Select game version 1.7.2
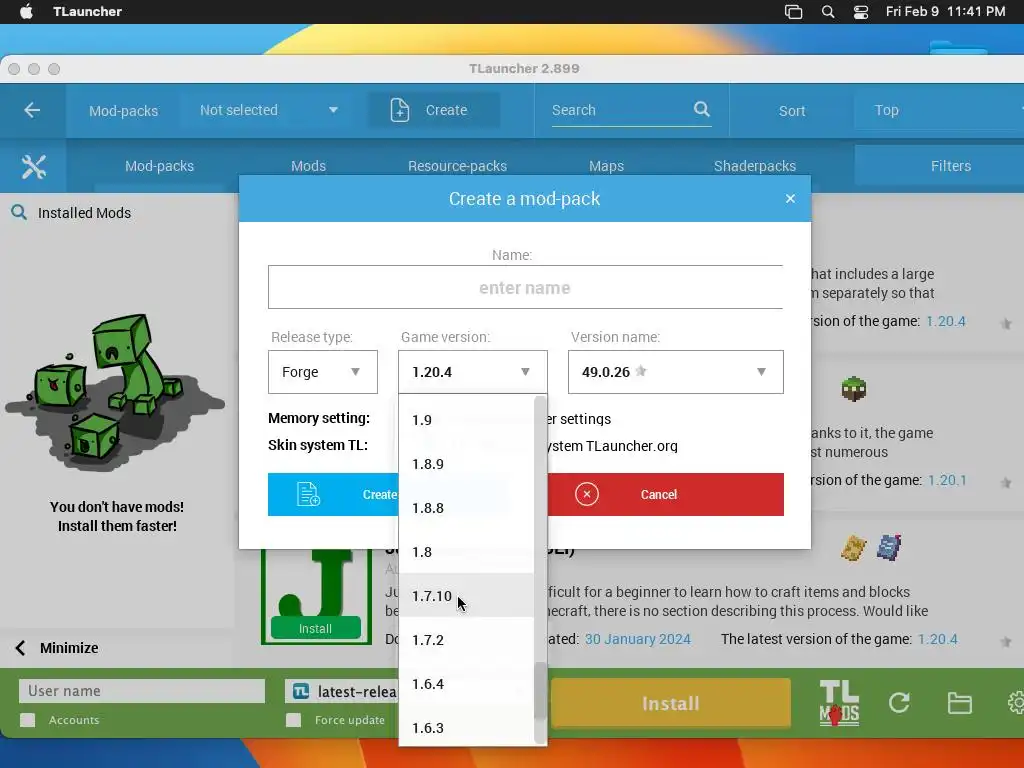Viewport: 1024px width, 768px height. pos(466,639)
